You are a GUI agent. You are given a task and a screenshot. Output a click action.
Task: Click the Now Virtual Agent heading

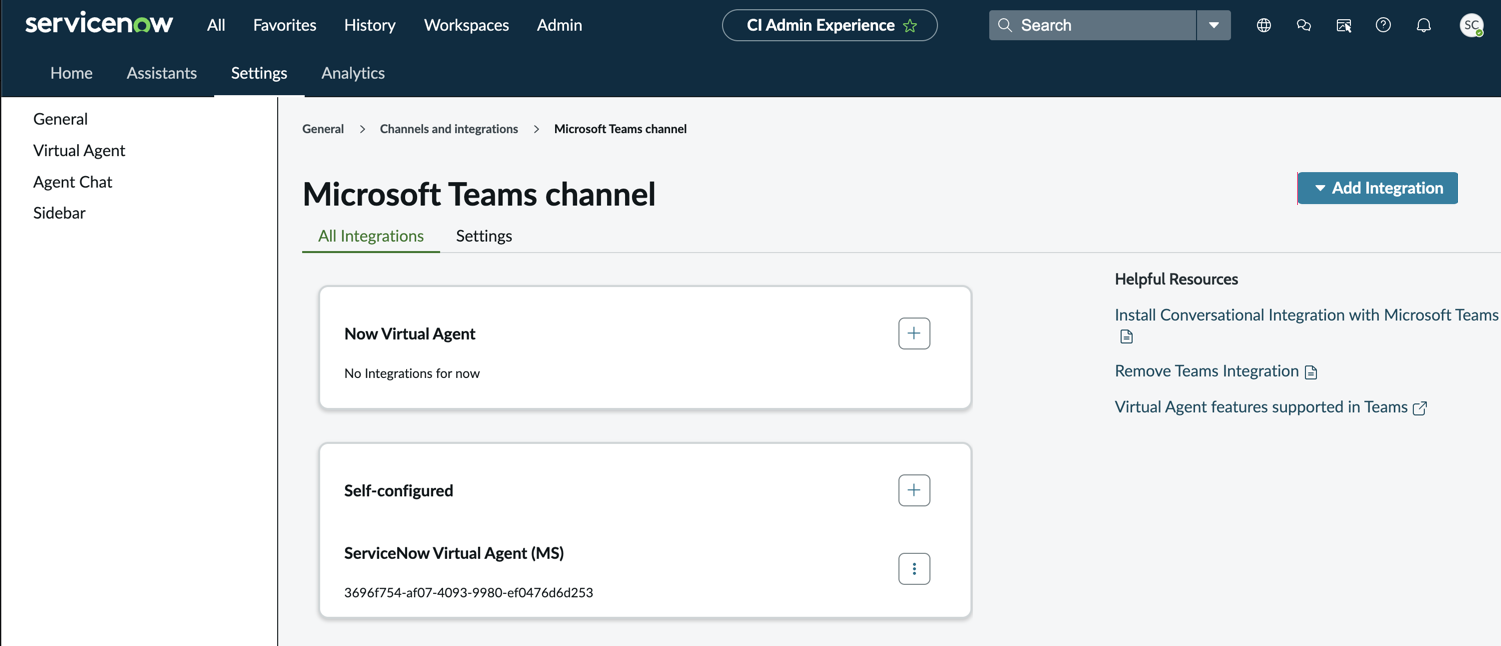point(410,334)
